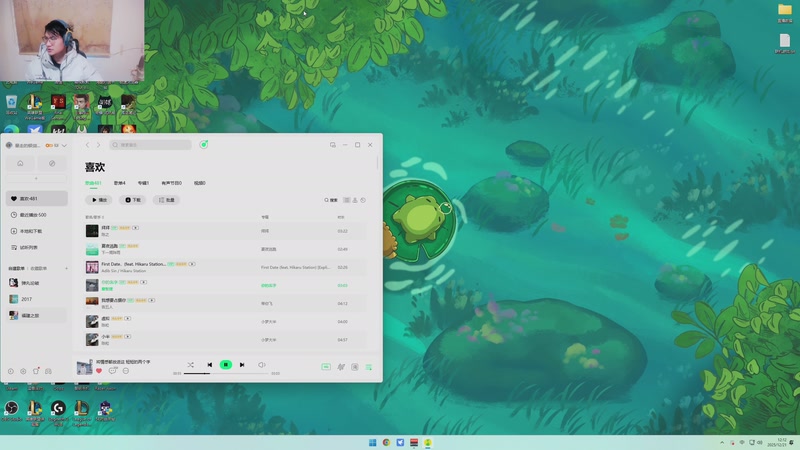Open the sound effects icon in player
Image resolution: width=800 pixels, height=450 pixels.
(x=341, y=367)
